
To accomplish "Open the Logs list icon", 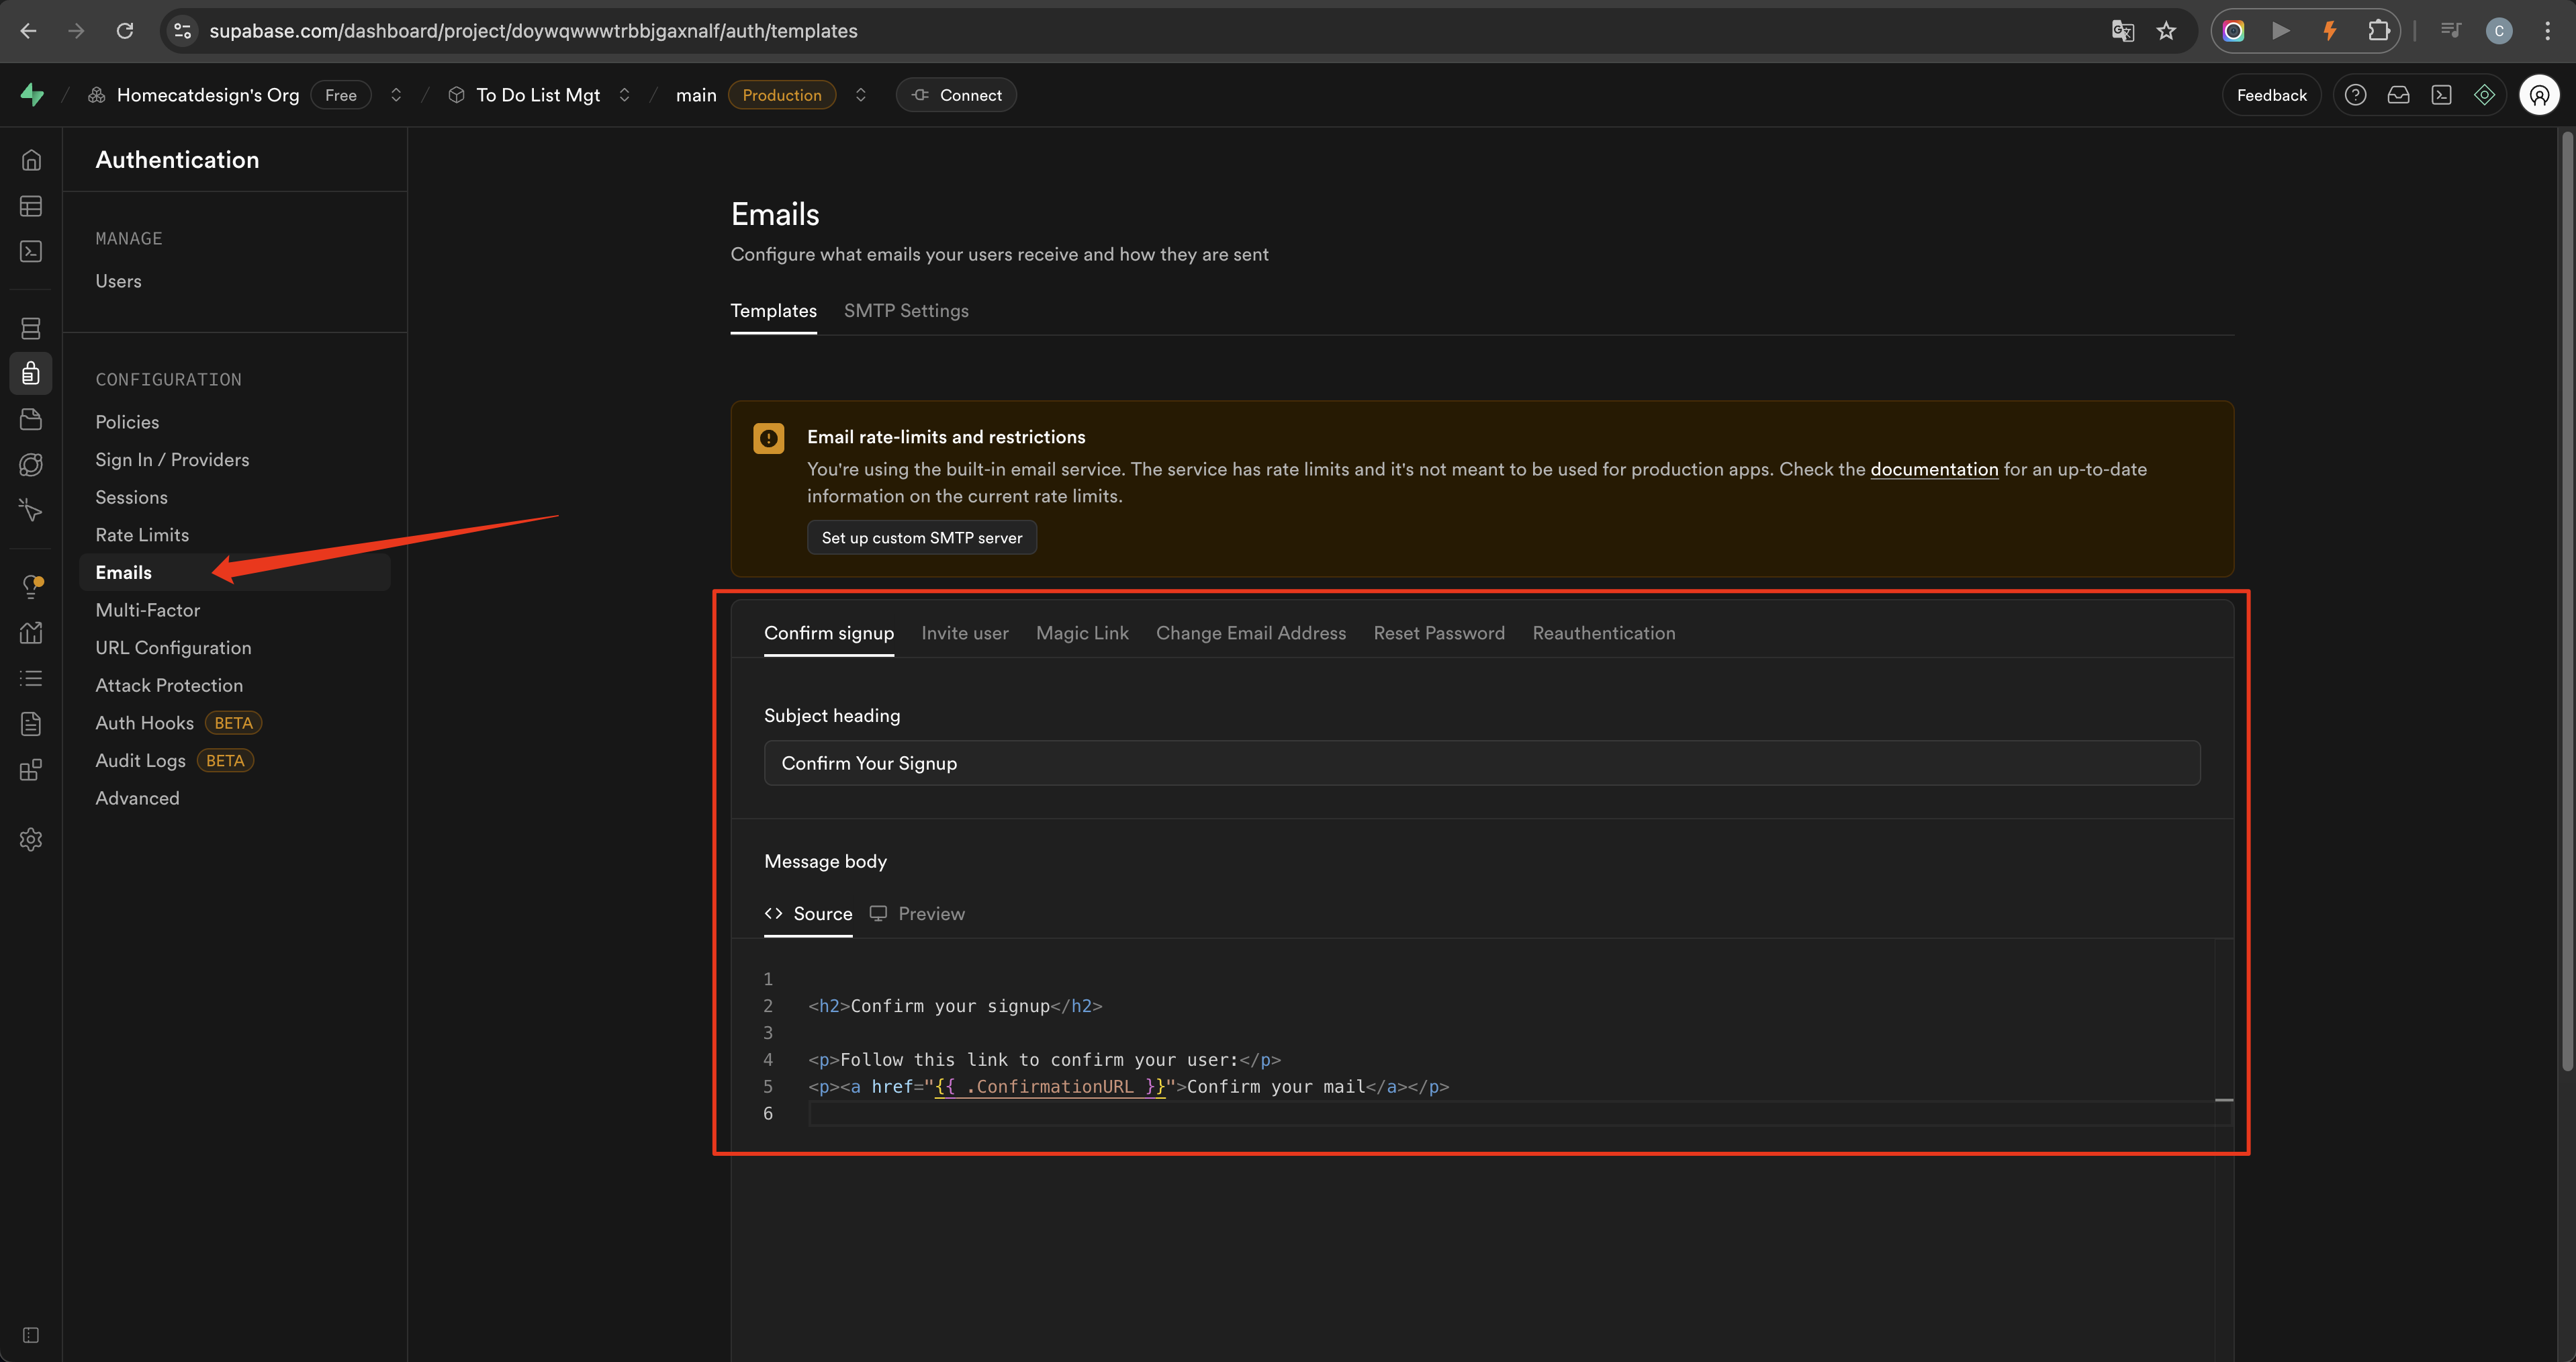I will pyautogui.click(x=31, y=678).
